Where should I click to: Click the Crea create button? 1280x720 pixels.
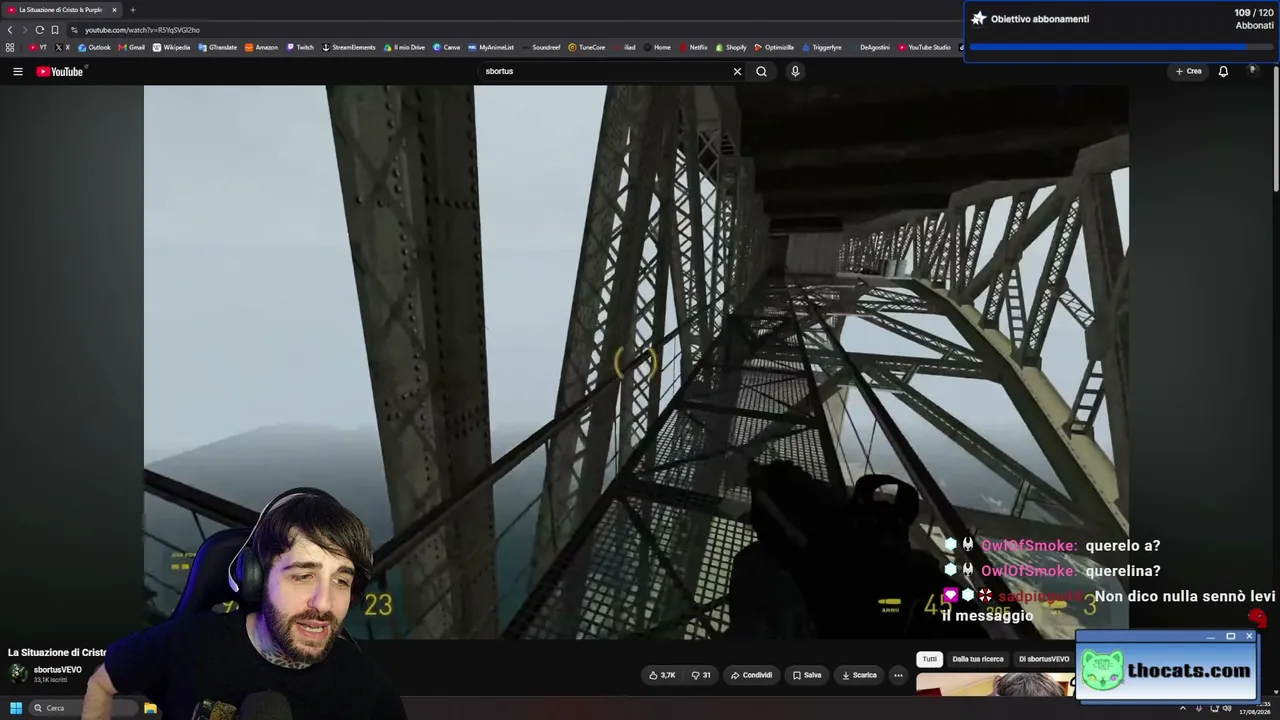click(1189, 71)
